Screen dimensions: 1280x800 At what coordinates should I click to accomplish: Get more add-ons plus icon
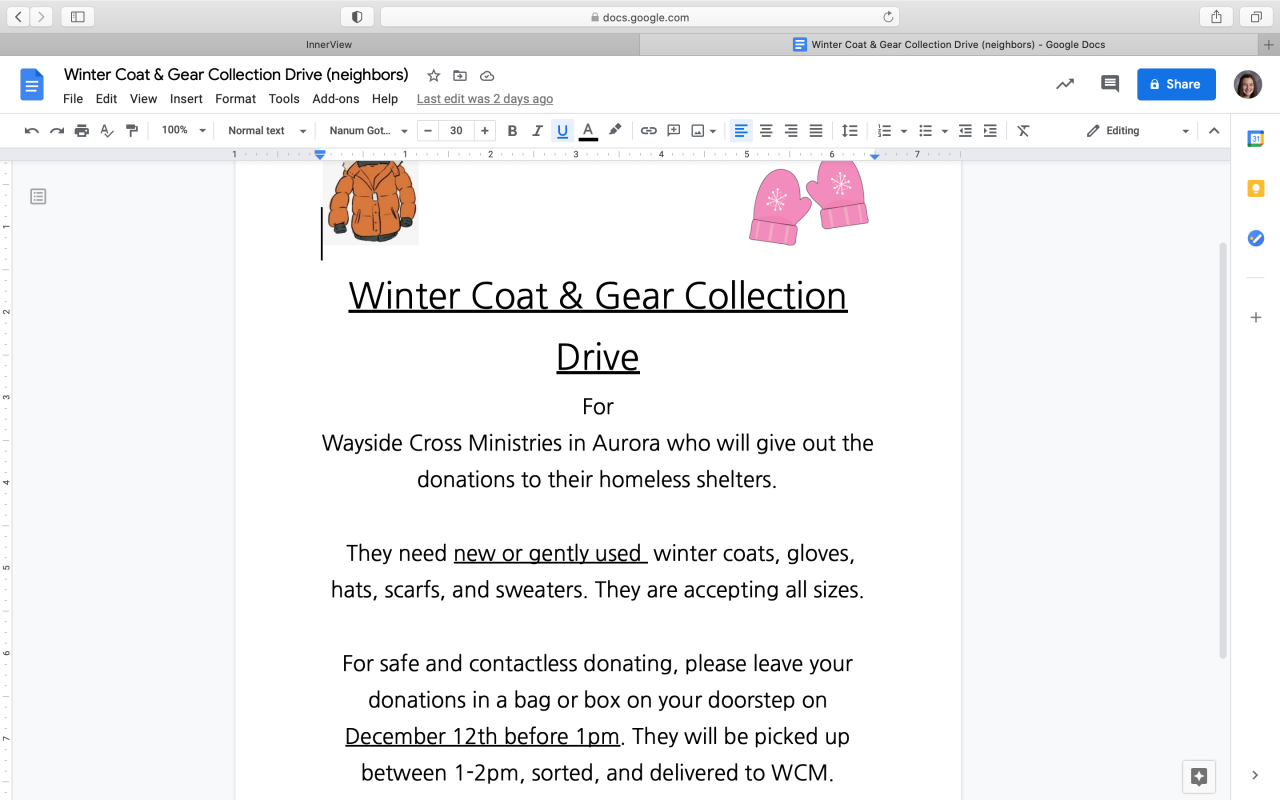(x=1255, y=317)
